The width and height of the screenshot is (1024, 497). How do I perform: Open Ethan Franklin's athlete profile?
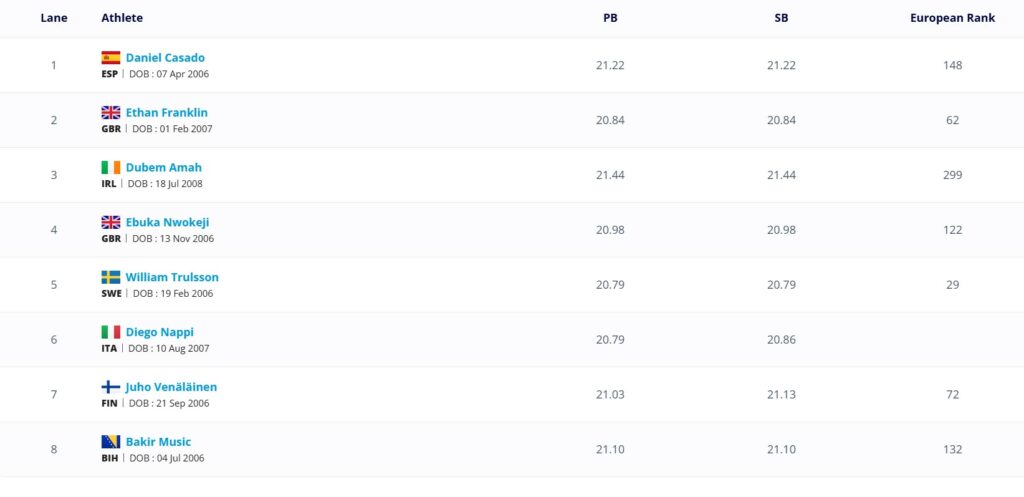[167, 113]
